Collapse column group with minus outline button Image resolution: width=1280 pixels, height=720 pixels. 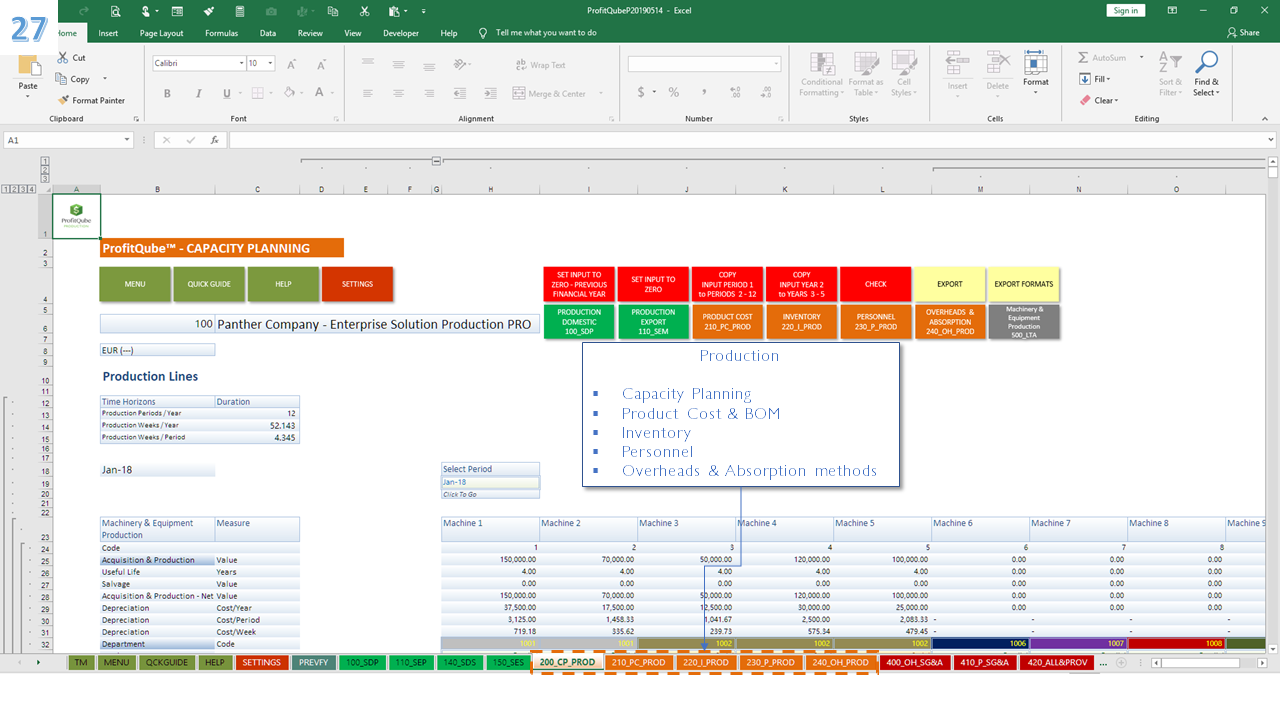(x=437, y=160)
